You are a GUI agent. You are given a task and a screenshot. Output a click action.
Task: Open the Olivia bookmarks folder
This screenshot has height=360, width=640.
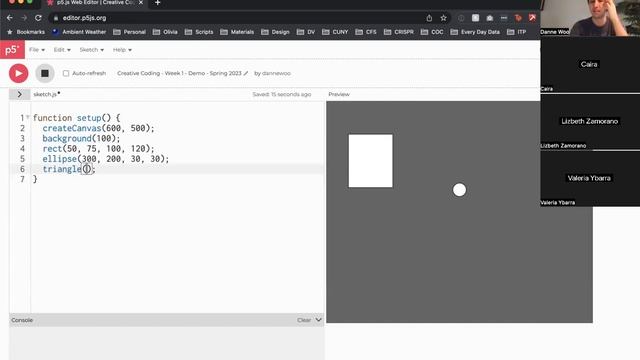tap(165, 32)
